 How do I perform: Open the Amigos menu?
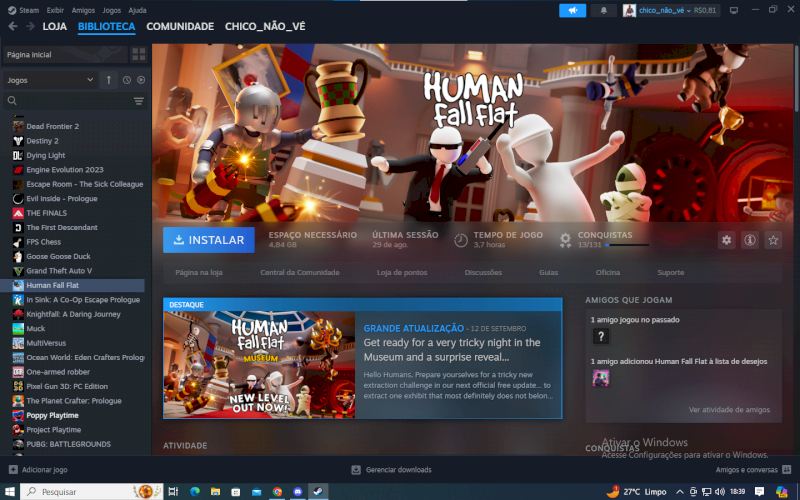click(x=83, y=10)
